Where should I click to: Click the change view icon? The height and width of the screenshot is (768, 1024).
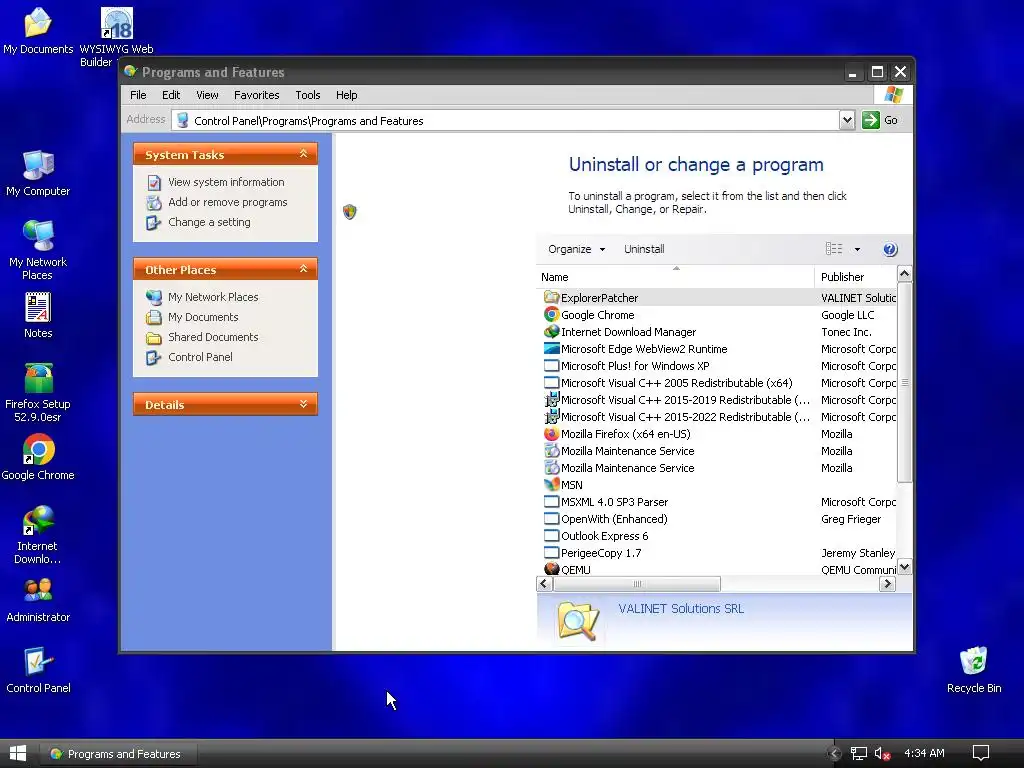tap(834, 249)
